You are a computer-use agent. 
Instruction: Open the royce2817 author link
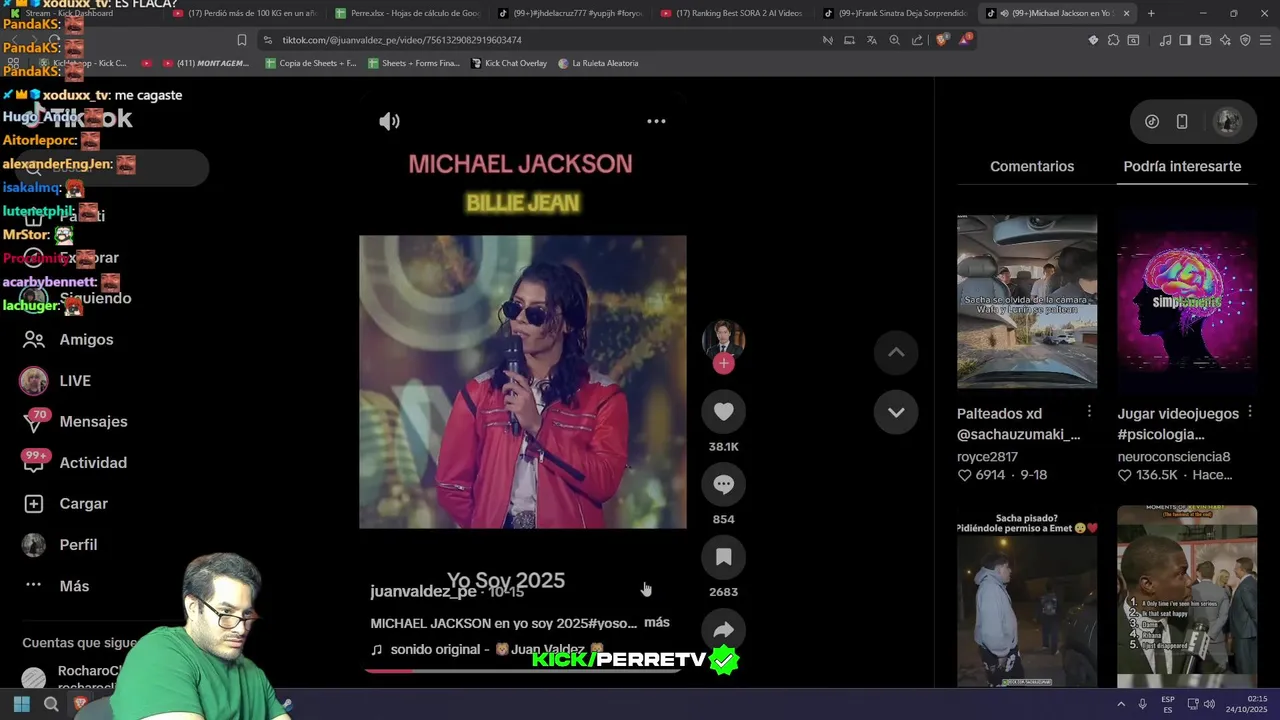click(x=987, y=457)
